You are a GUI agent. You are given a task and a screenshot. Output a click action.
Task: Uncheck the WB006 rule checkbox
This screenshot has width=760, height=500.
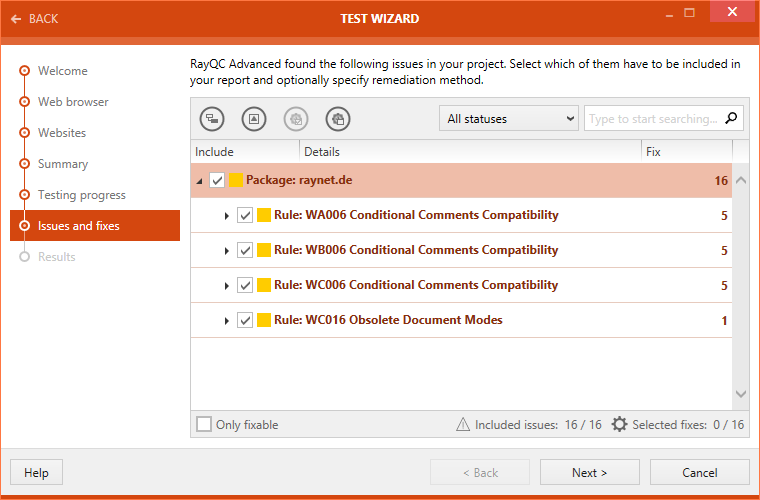tap(245, 250)
